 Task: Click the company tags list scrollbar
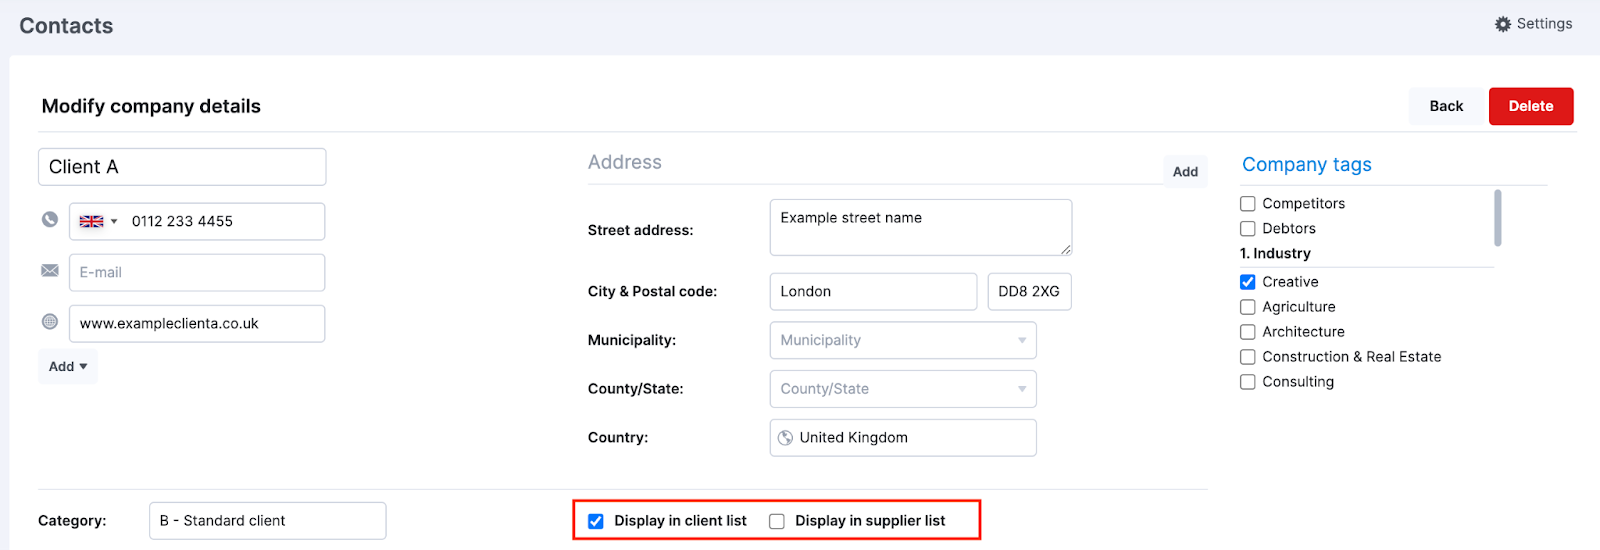coord(1498,218)
